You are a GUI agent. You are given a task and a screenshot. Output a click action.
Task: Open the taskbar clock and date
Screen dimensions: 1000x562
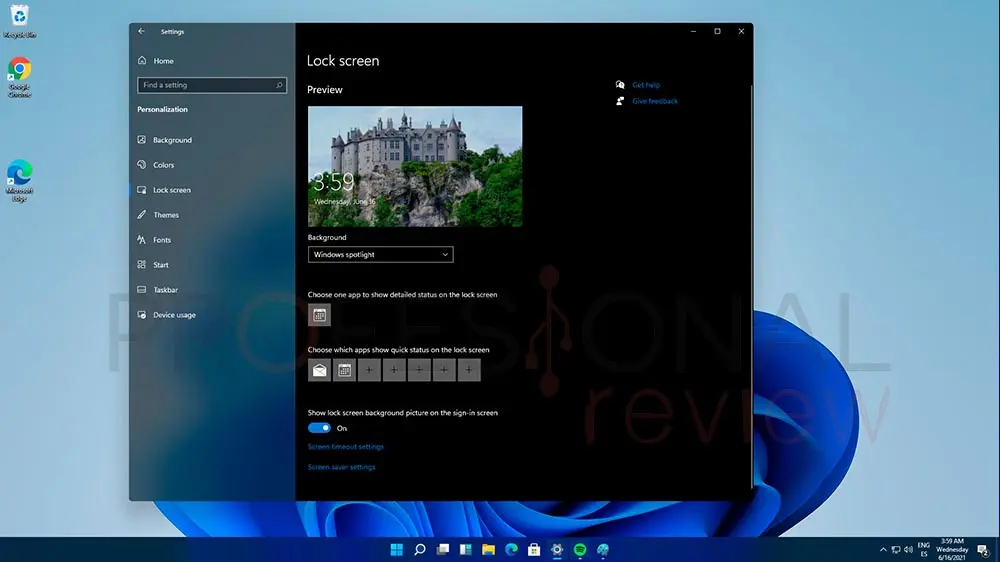pos(952,549)
